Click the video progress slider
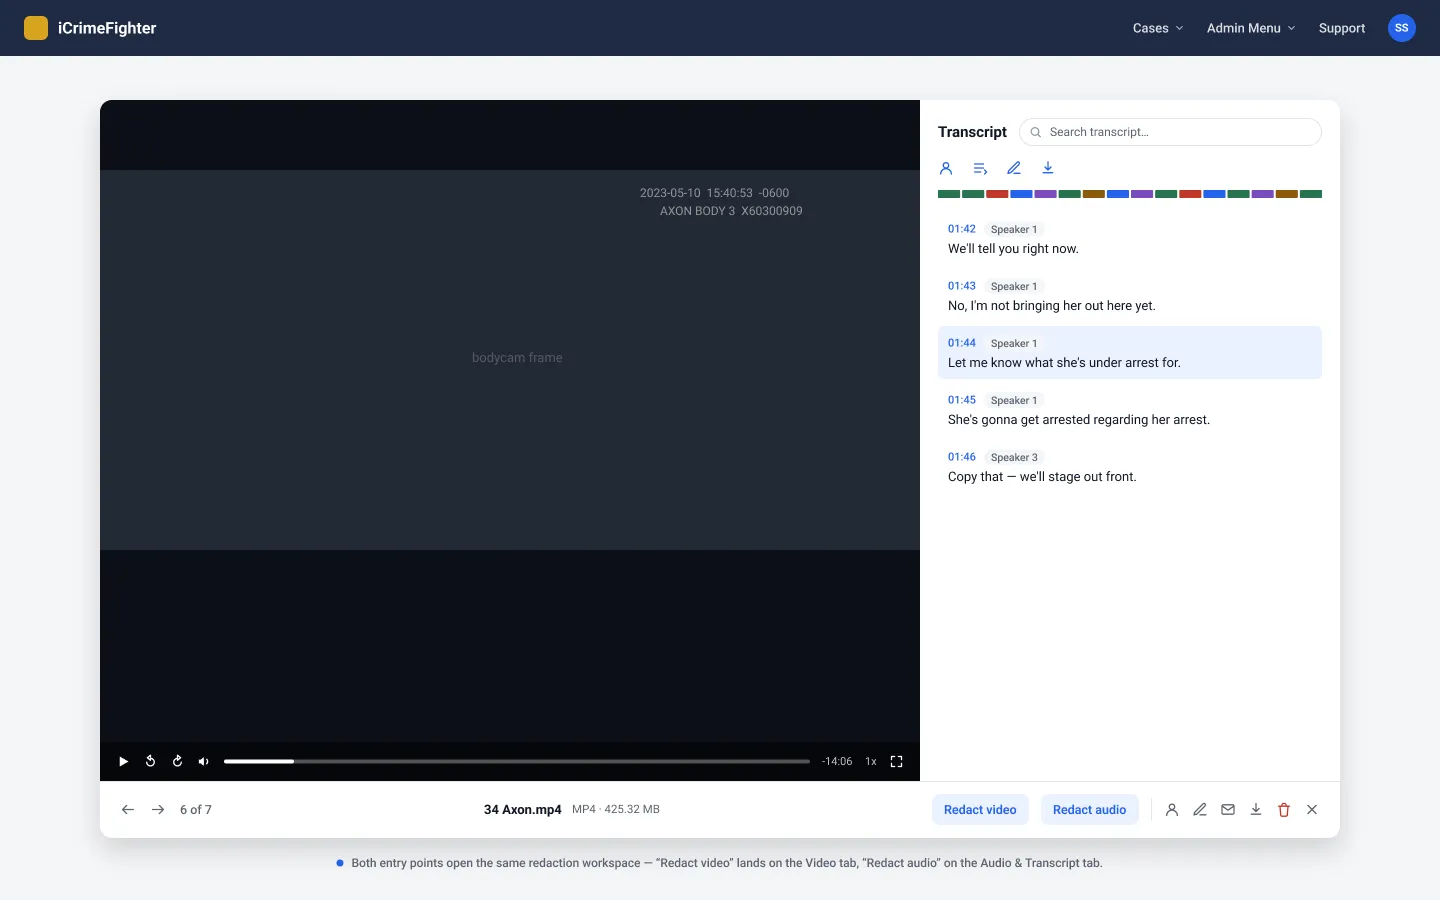Viewport: 1440px width, 900px height. point(517,762)
